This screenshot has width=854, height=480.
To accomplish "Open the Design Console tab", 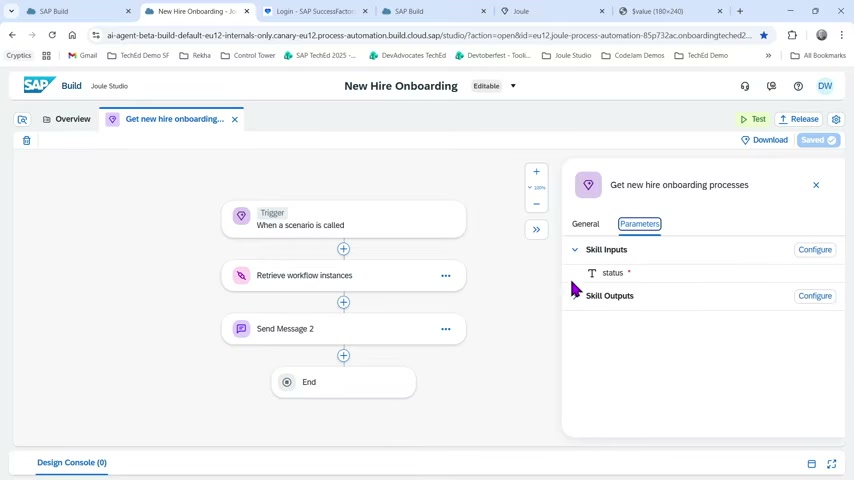I will 72,463.
